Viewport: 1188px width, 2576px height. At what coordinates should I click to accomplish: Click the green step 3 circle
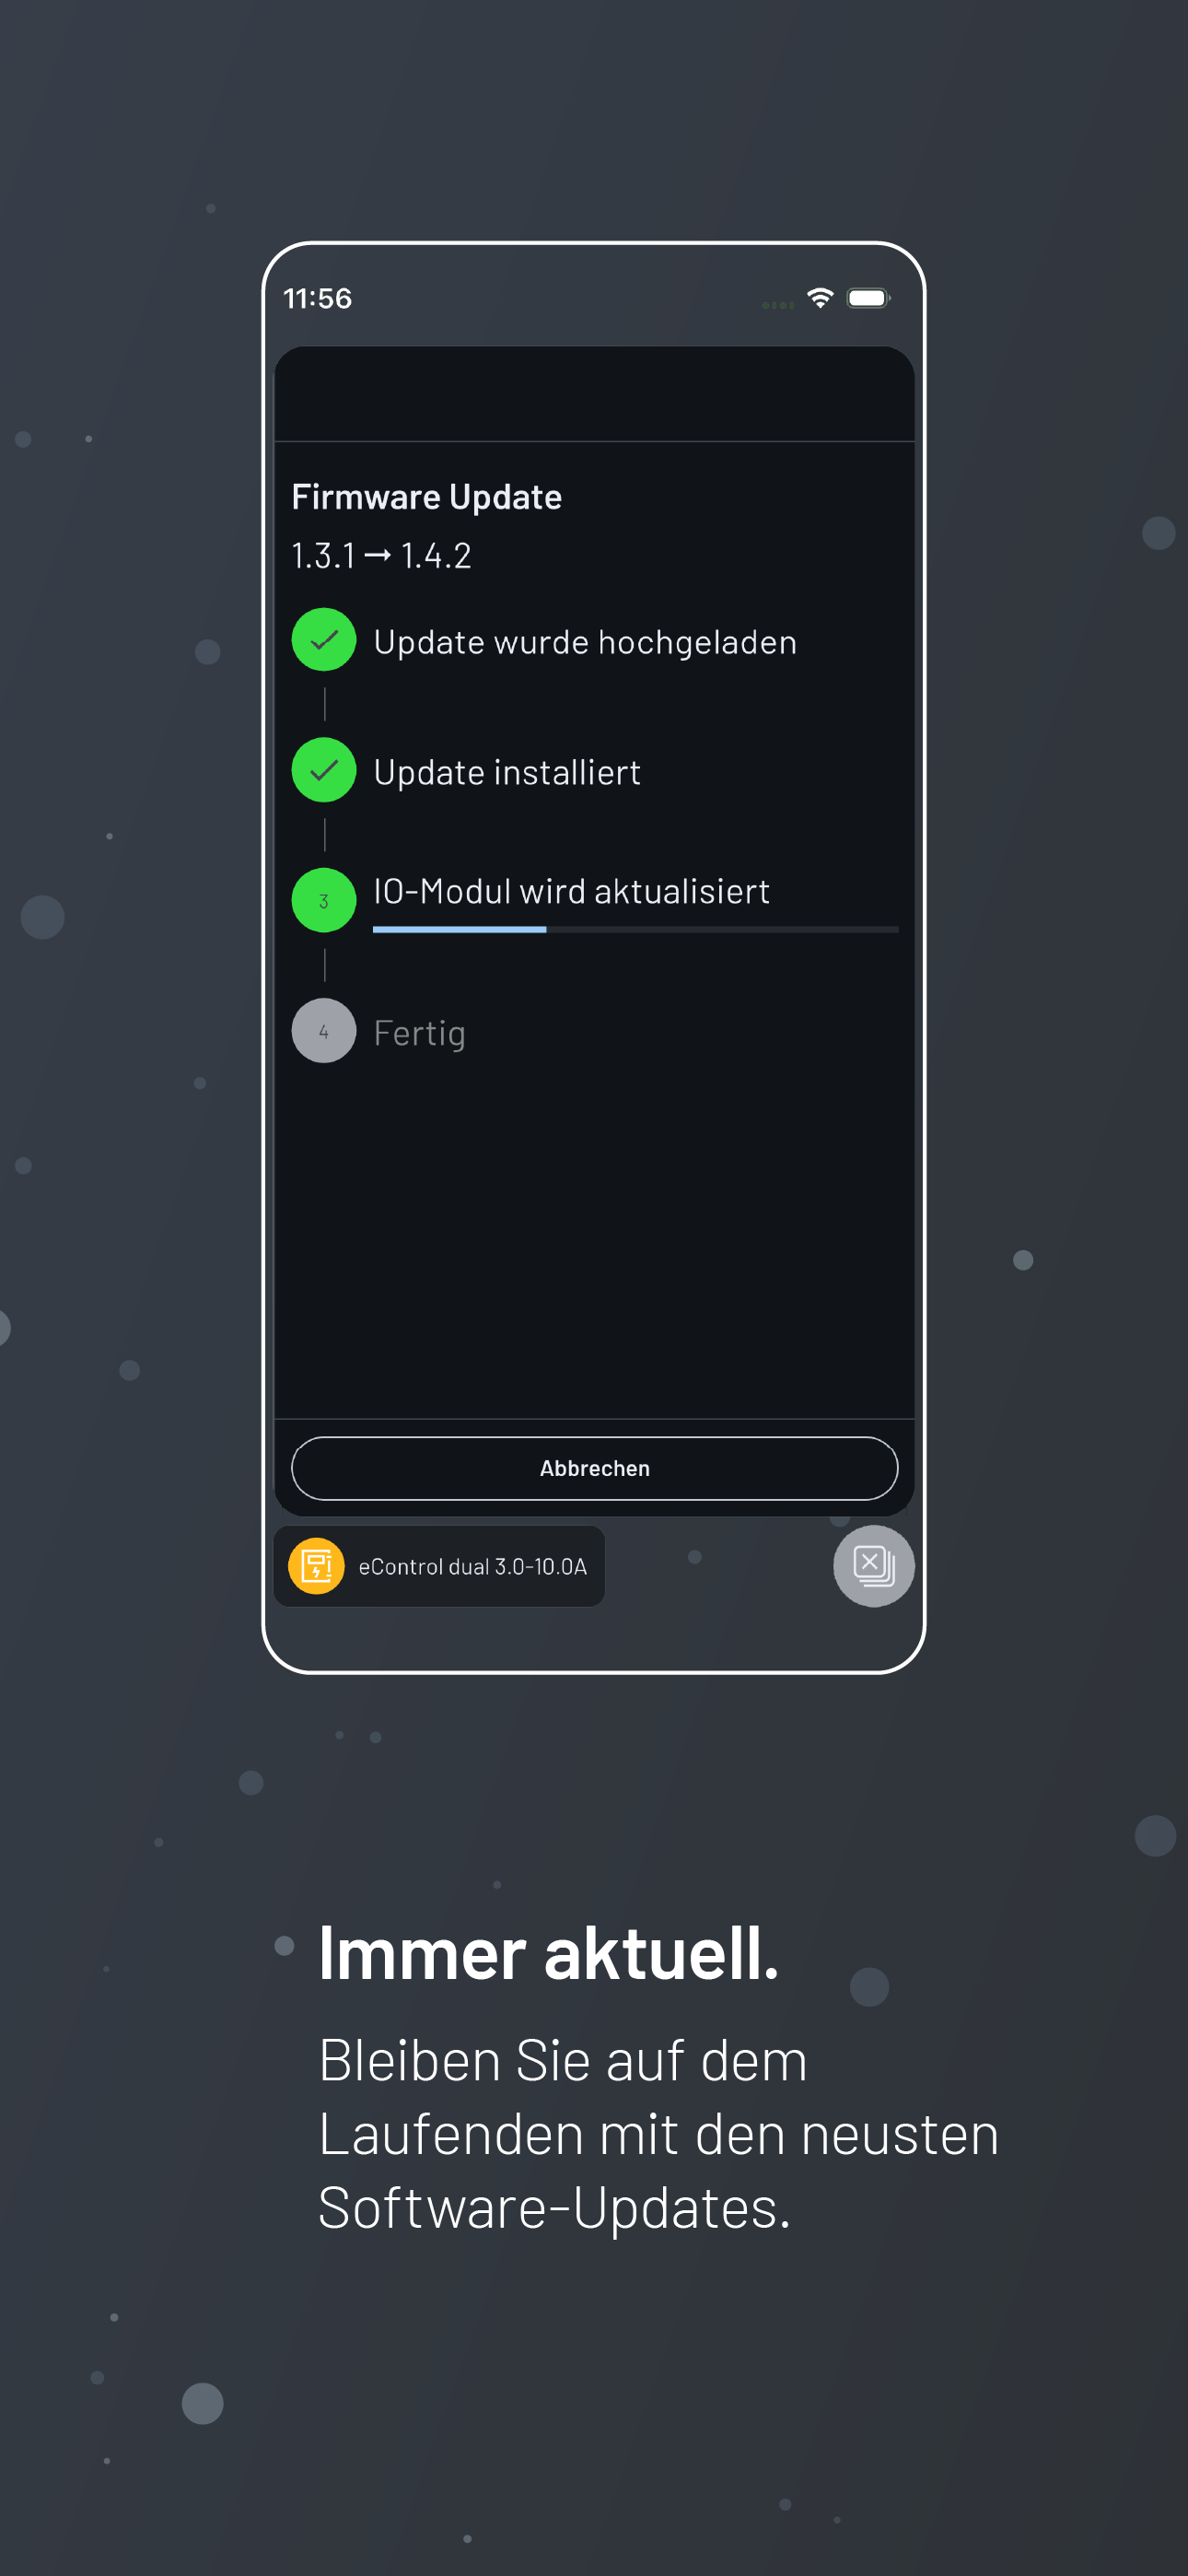click(x=324, y=900)
